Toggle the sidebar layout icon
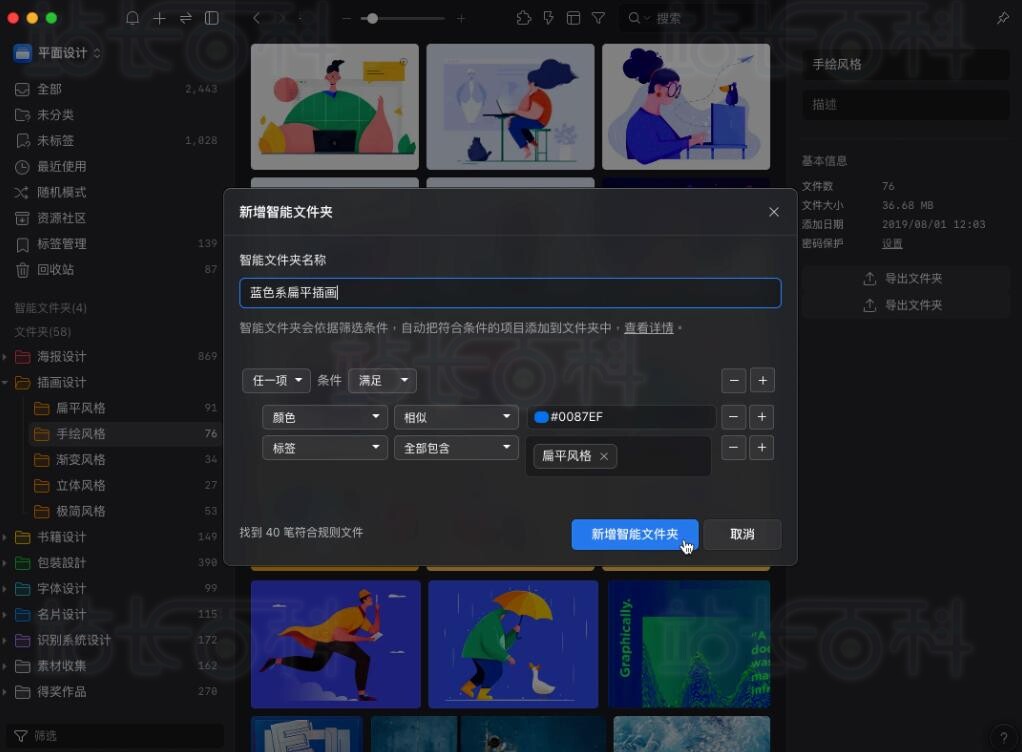The width and height of the screenshot is (1022, 752). pos(212,18)
